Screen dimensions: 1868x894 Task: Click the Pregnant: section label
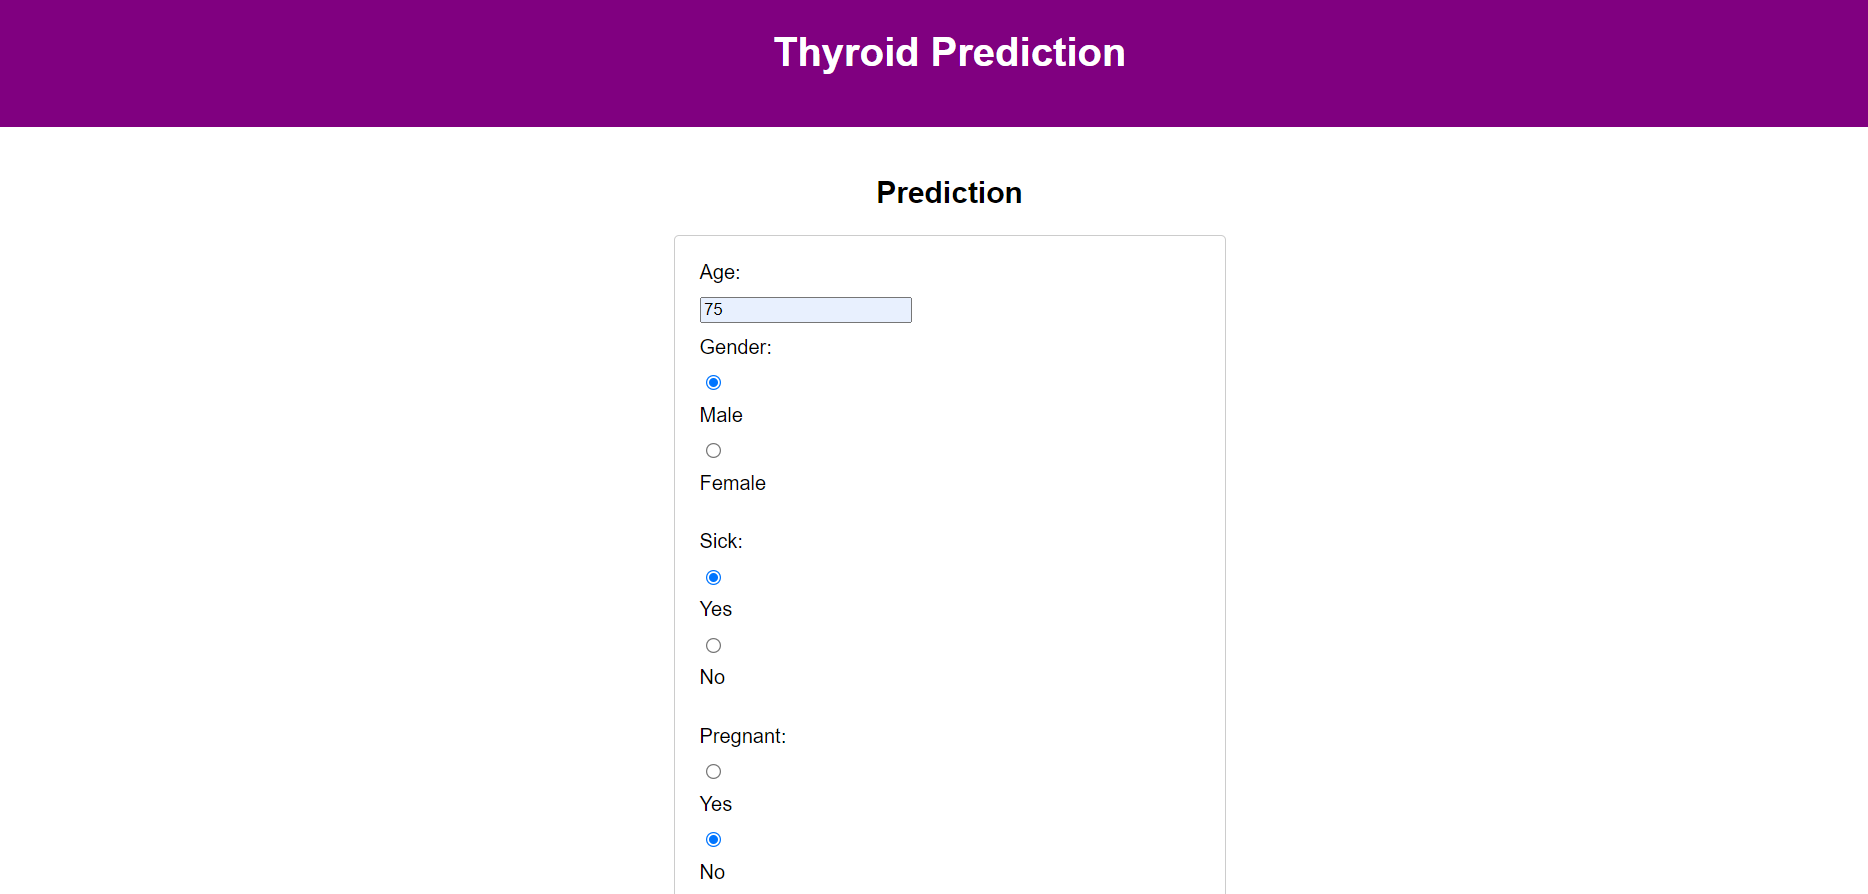tap(742, 736)
